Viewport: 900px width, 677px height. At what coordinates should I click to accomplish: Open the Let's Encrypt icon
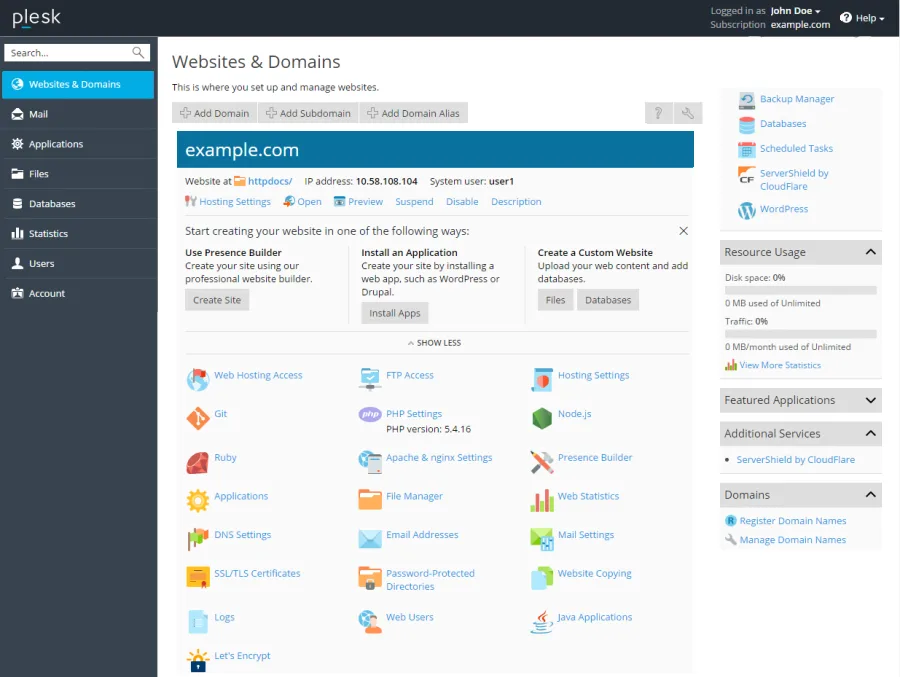coord(197,660)
